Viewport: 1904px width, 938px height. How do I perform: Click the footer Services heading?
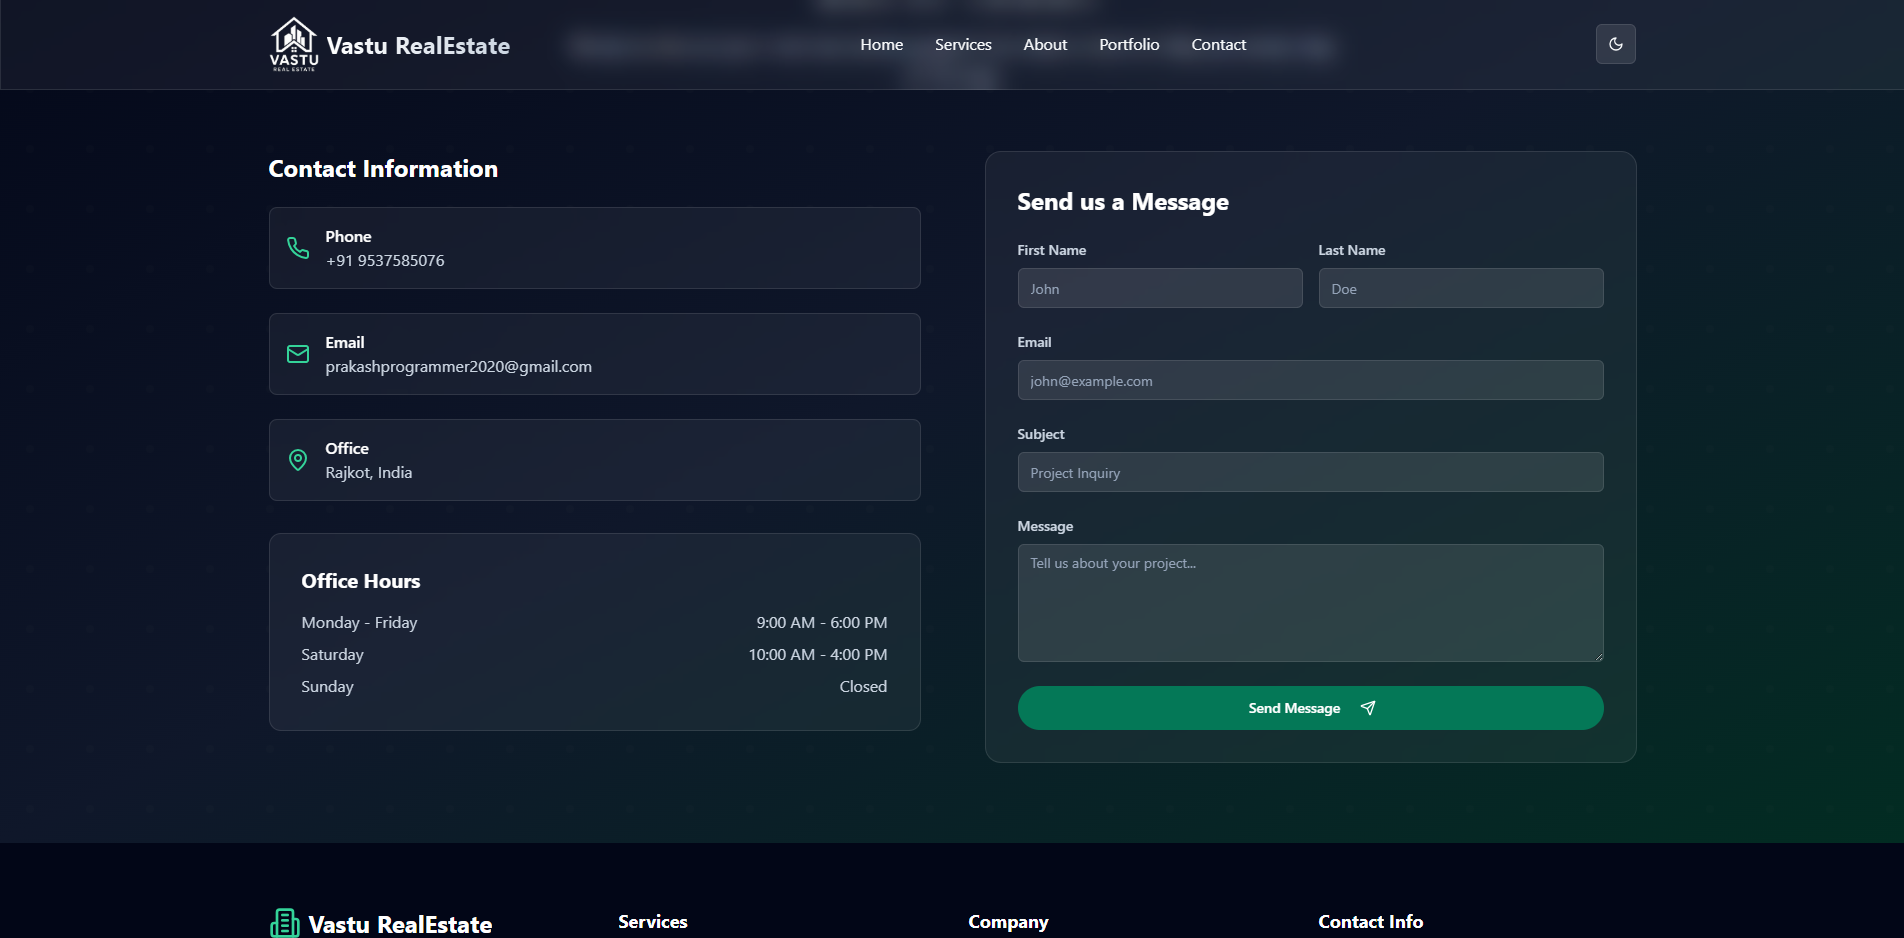pos(653,922)
